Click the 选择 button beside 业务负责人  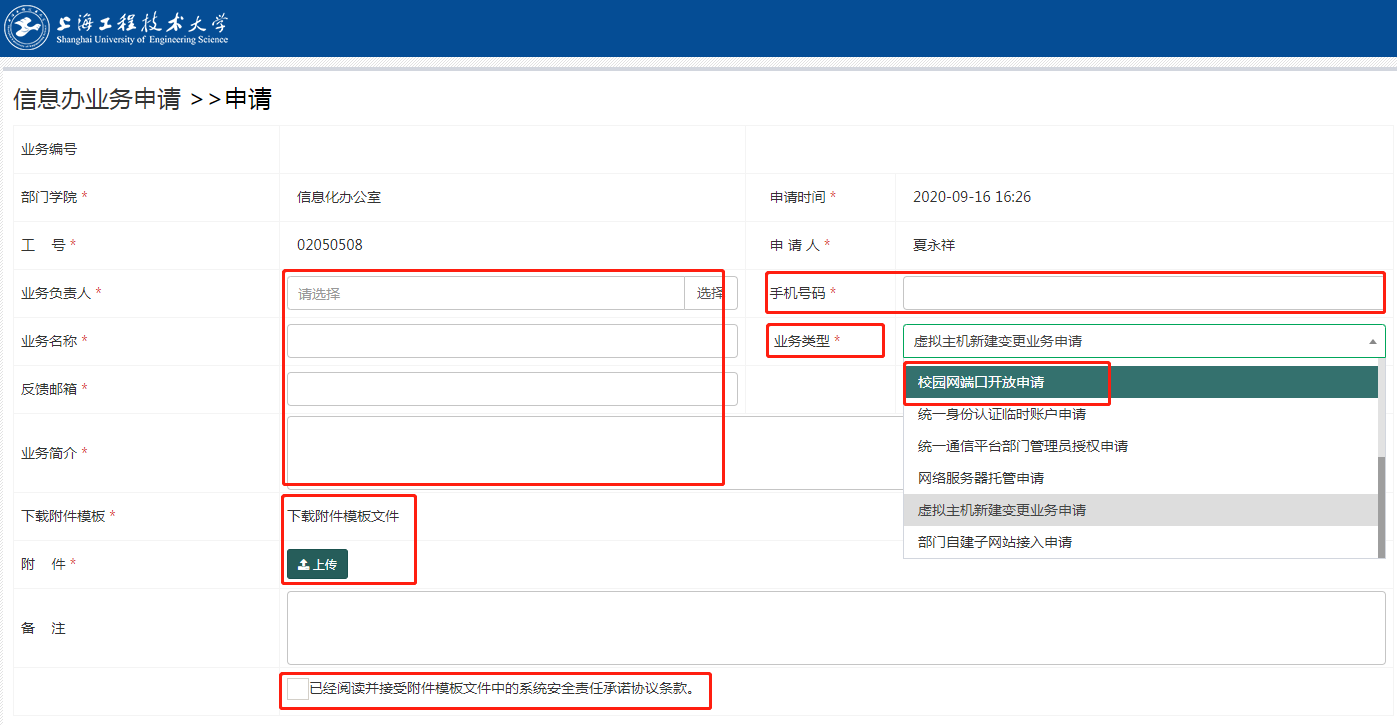[710, 293]
